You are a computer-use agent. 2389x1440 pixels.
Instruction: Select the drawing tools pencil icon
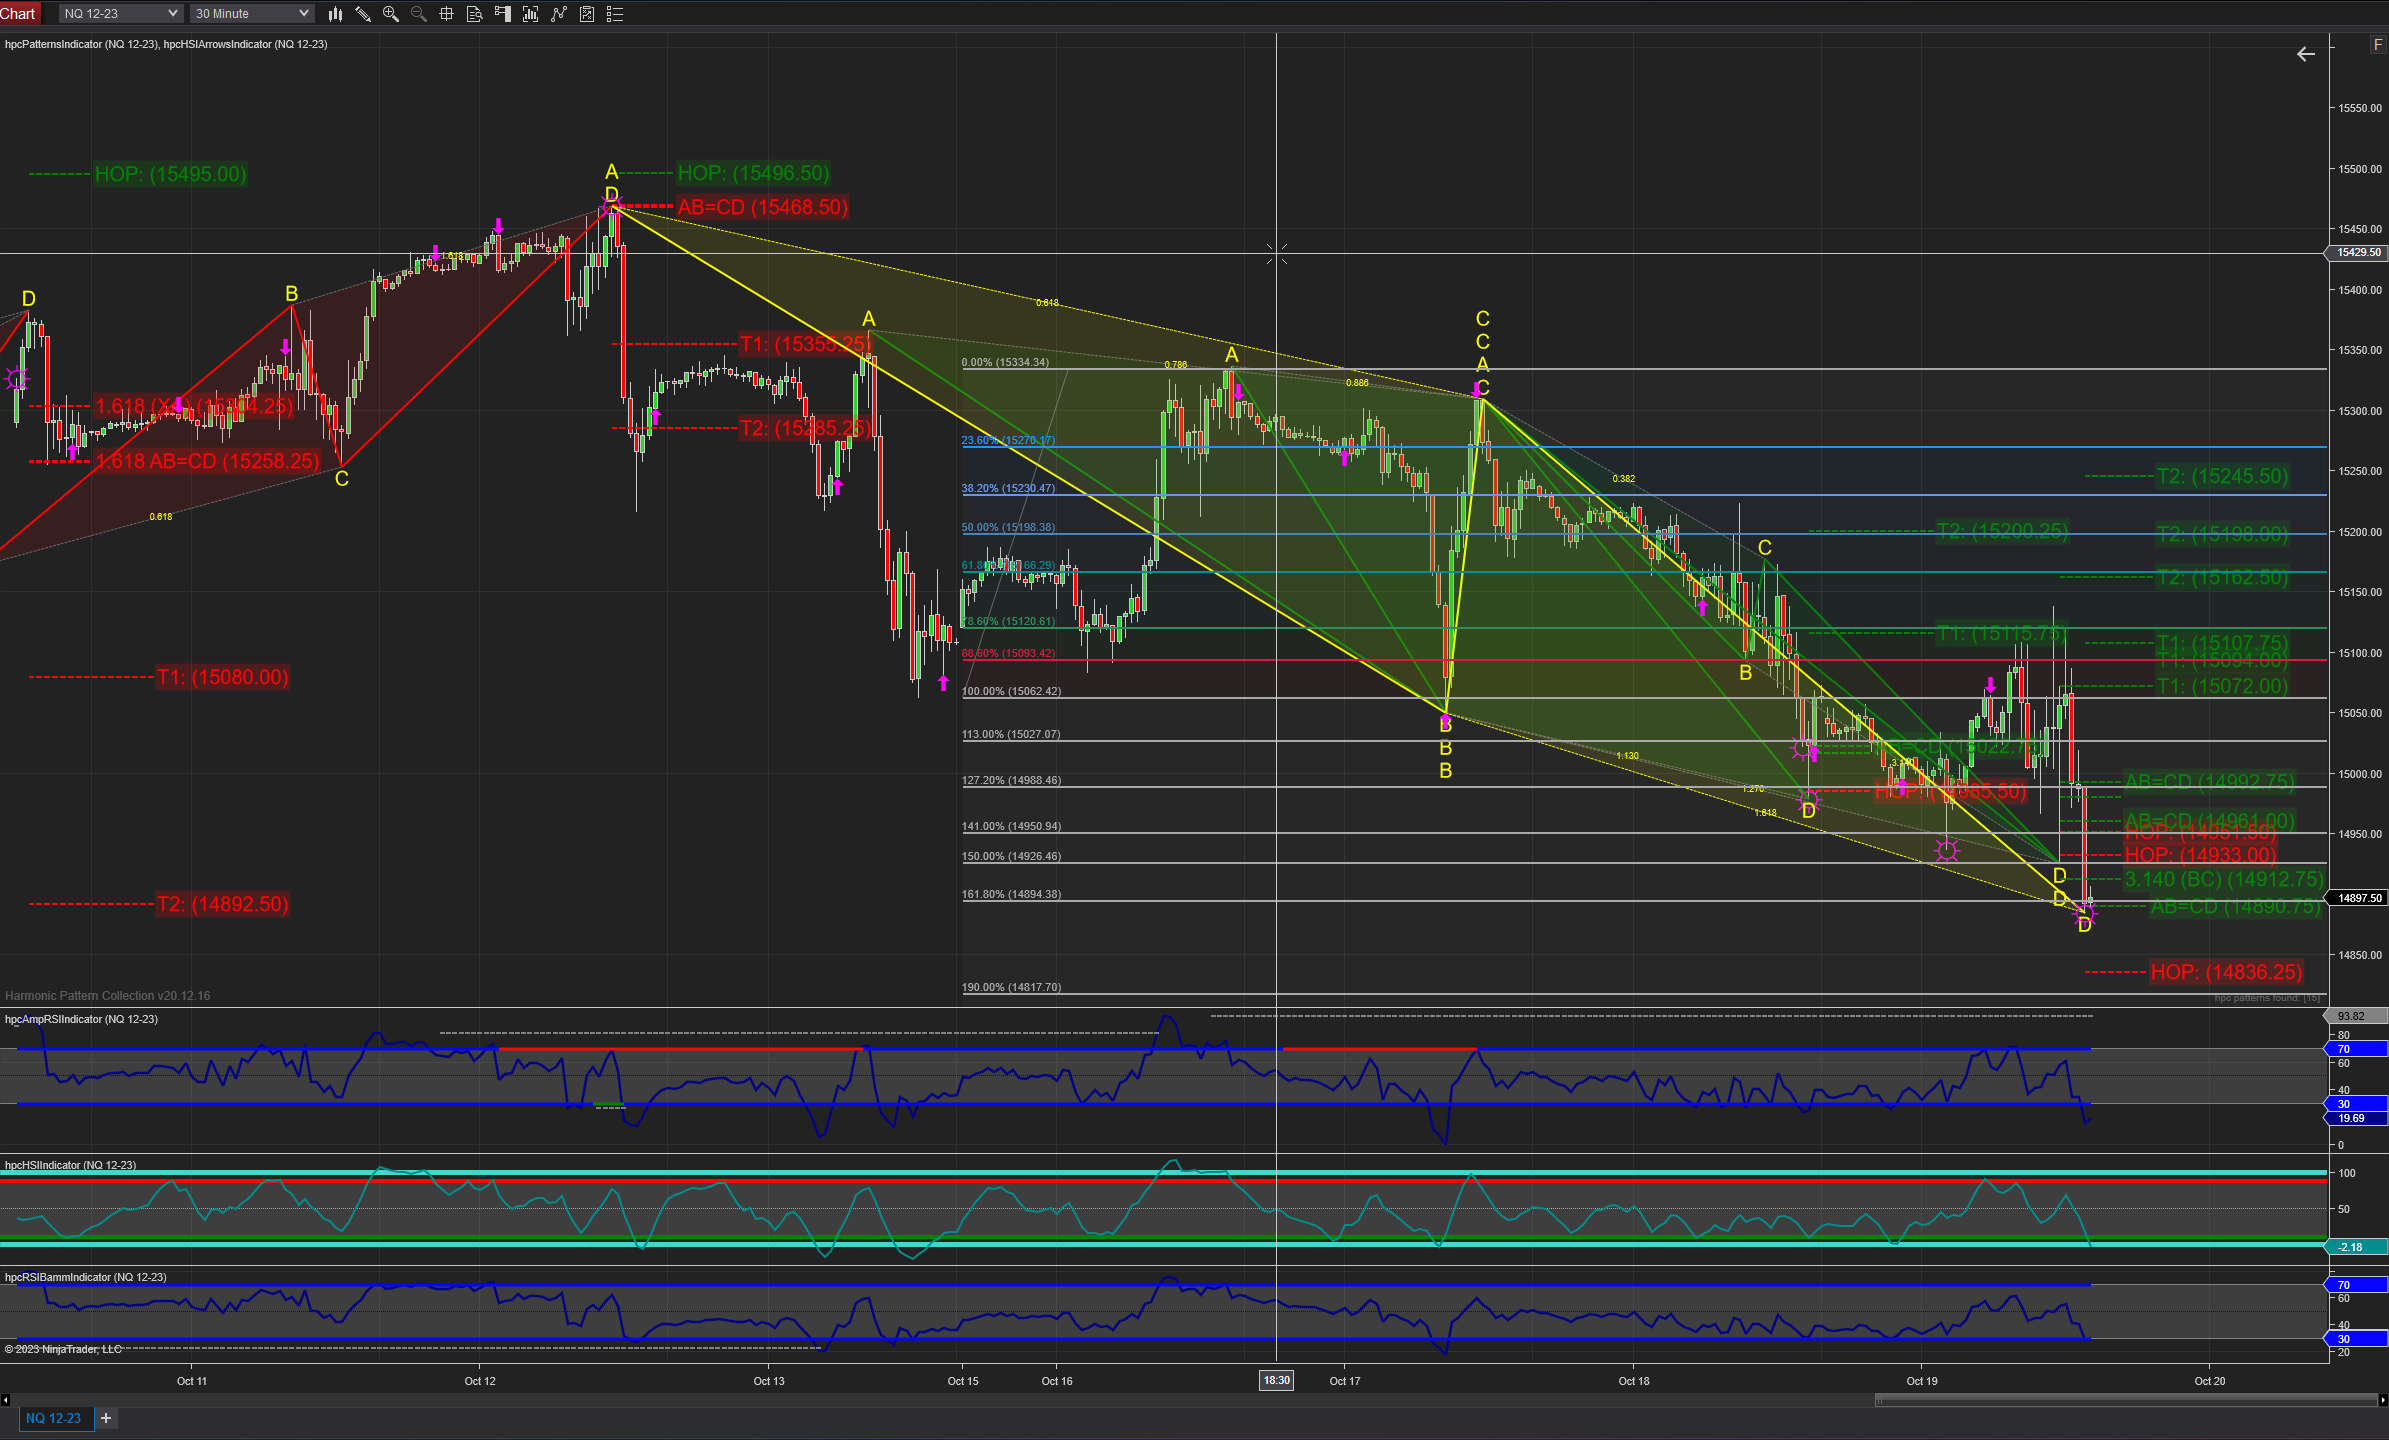pos(363,14)
